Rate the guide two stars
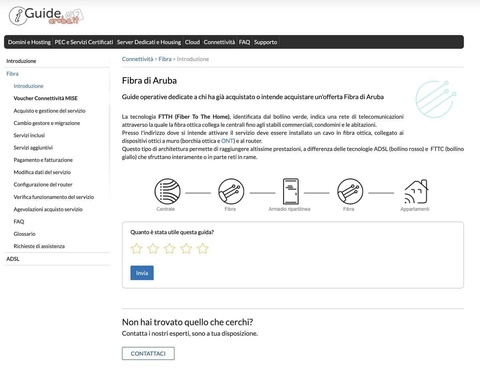This screenshot has width=480, height=374. (153, 248)
